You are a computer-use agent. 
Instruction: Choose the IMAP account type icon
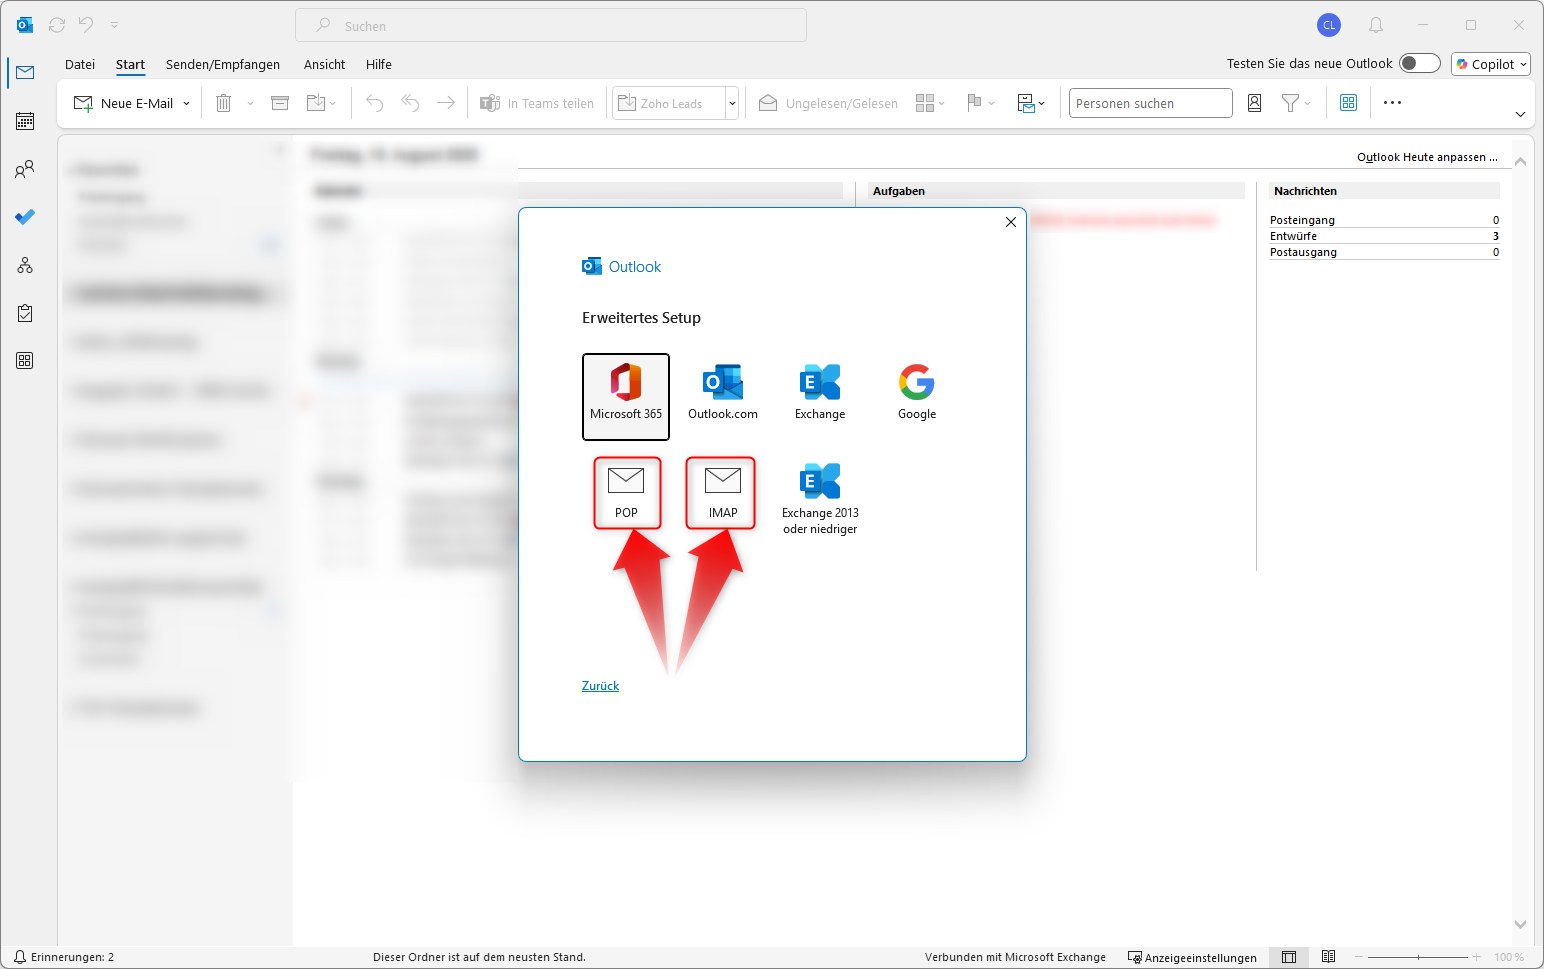722,491
